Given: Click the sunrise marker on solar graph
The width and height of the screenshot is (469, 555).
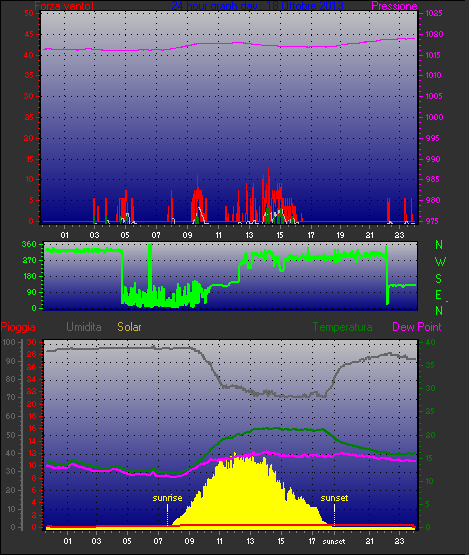Looking at the screenshot, I should [167, 498].
